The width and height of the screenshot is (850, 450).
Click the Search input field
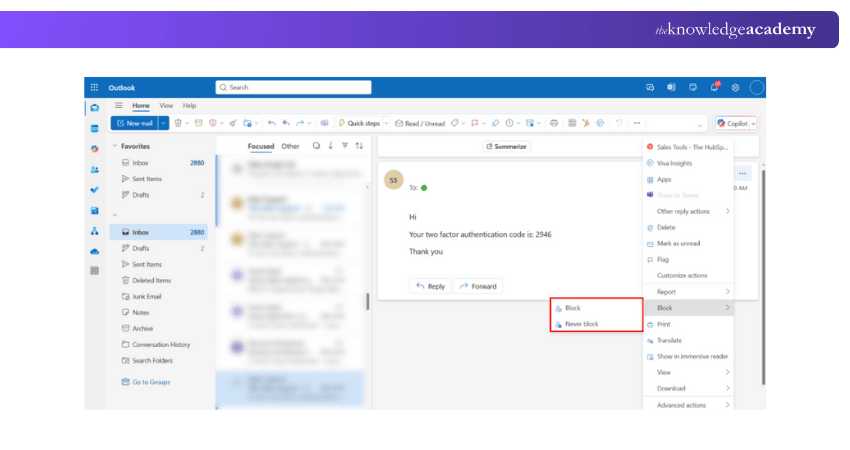[293, 87]
